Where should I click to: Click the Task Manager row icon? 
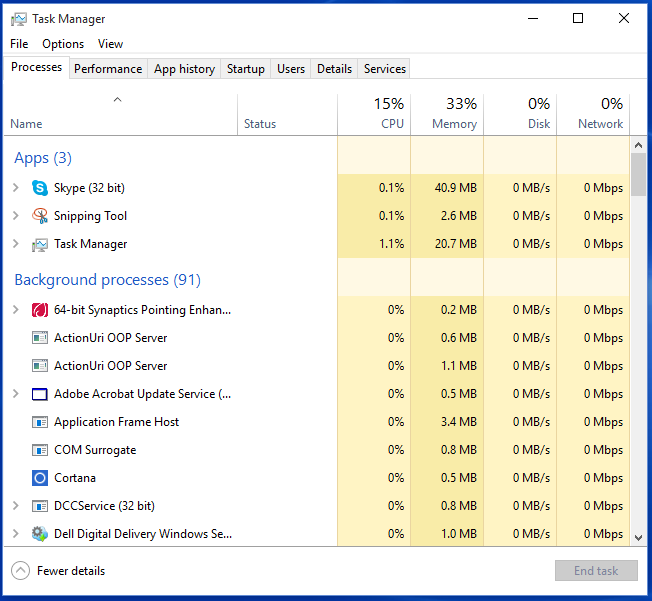point(40,244)
